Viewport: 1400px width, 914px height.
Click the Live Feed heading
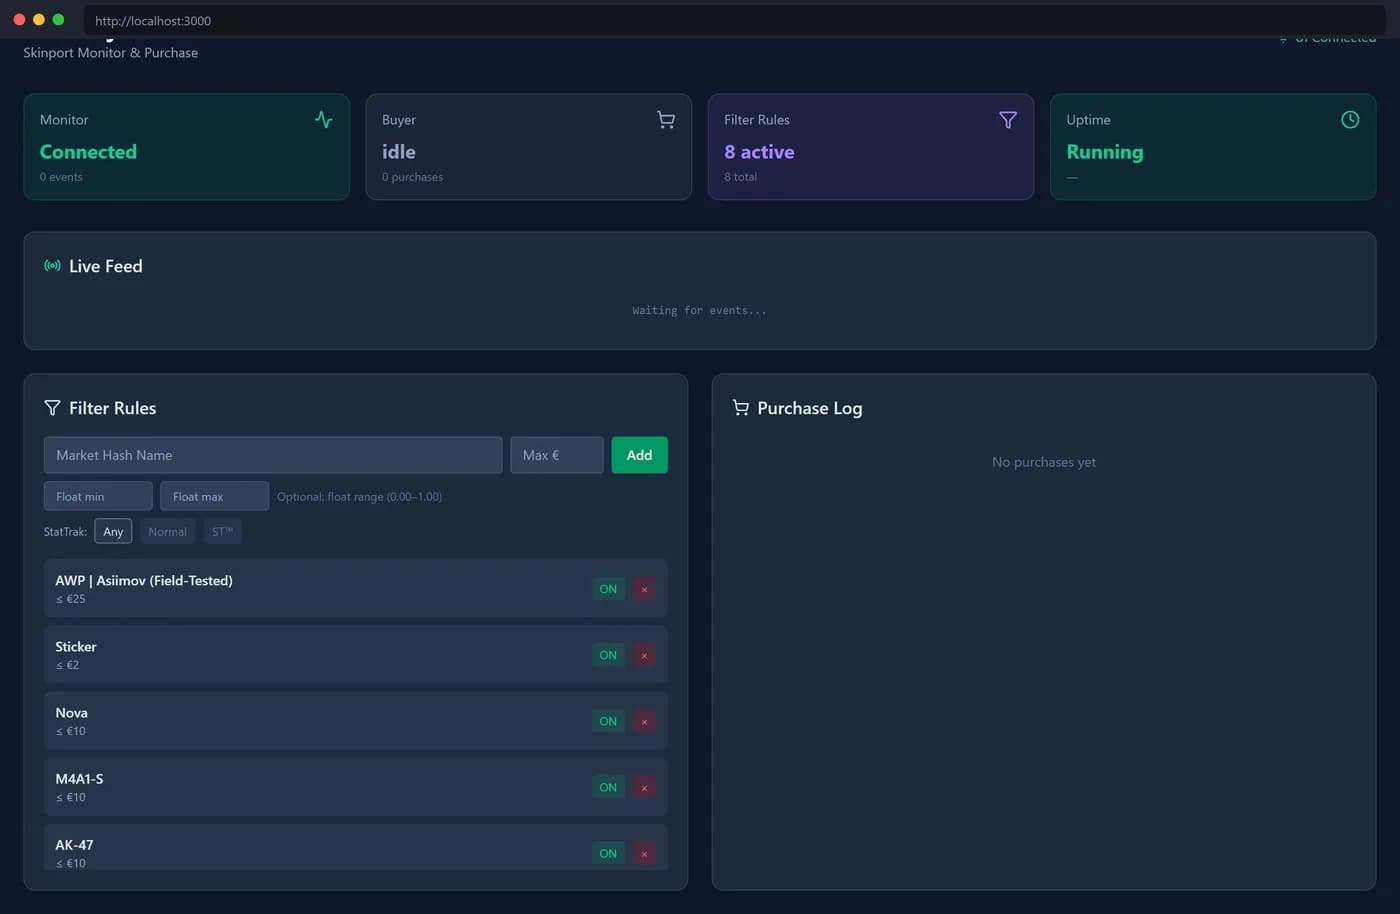point(106,266)
